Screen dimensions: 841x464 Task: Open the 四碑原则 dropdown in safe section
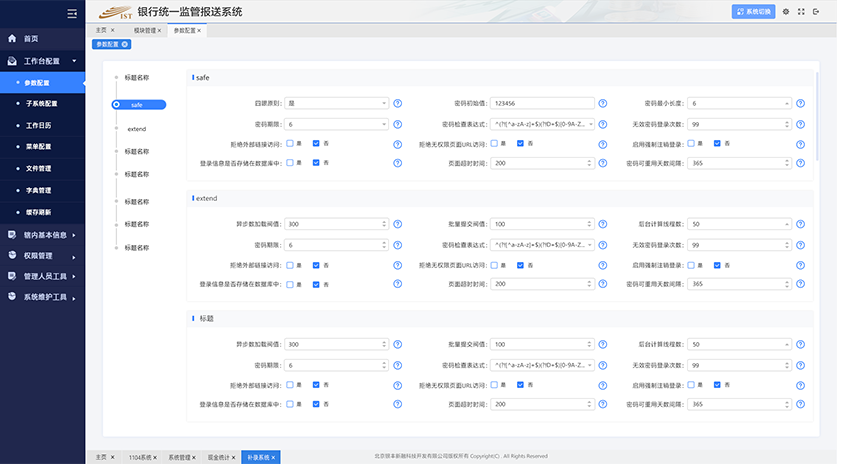pyautogui.click(x=337, y=103)
